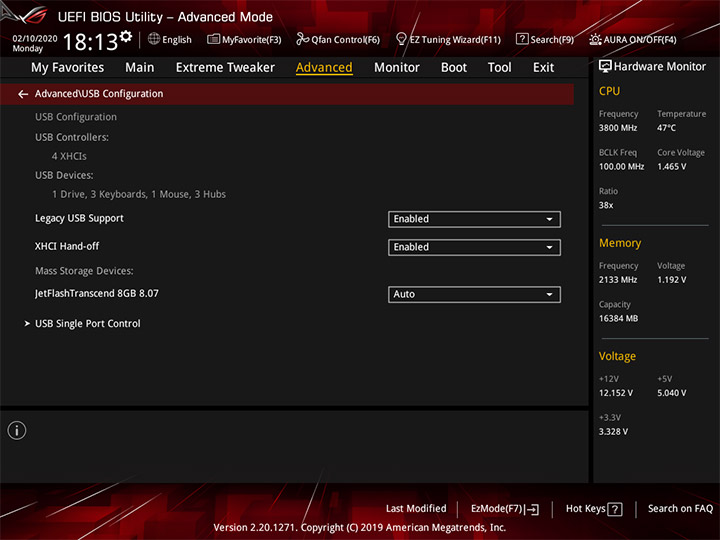Change language via English label
Viewport: 720px width, 540px height.
pyautogui.click(x=177, y=40)
